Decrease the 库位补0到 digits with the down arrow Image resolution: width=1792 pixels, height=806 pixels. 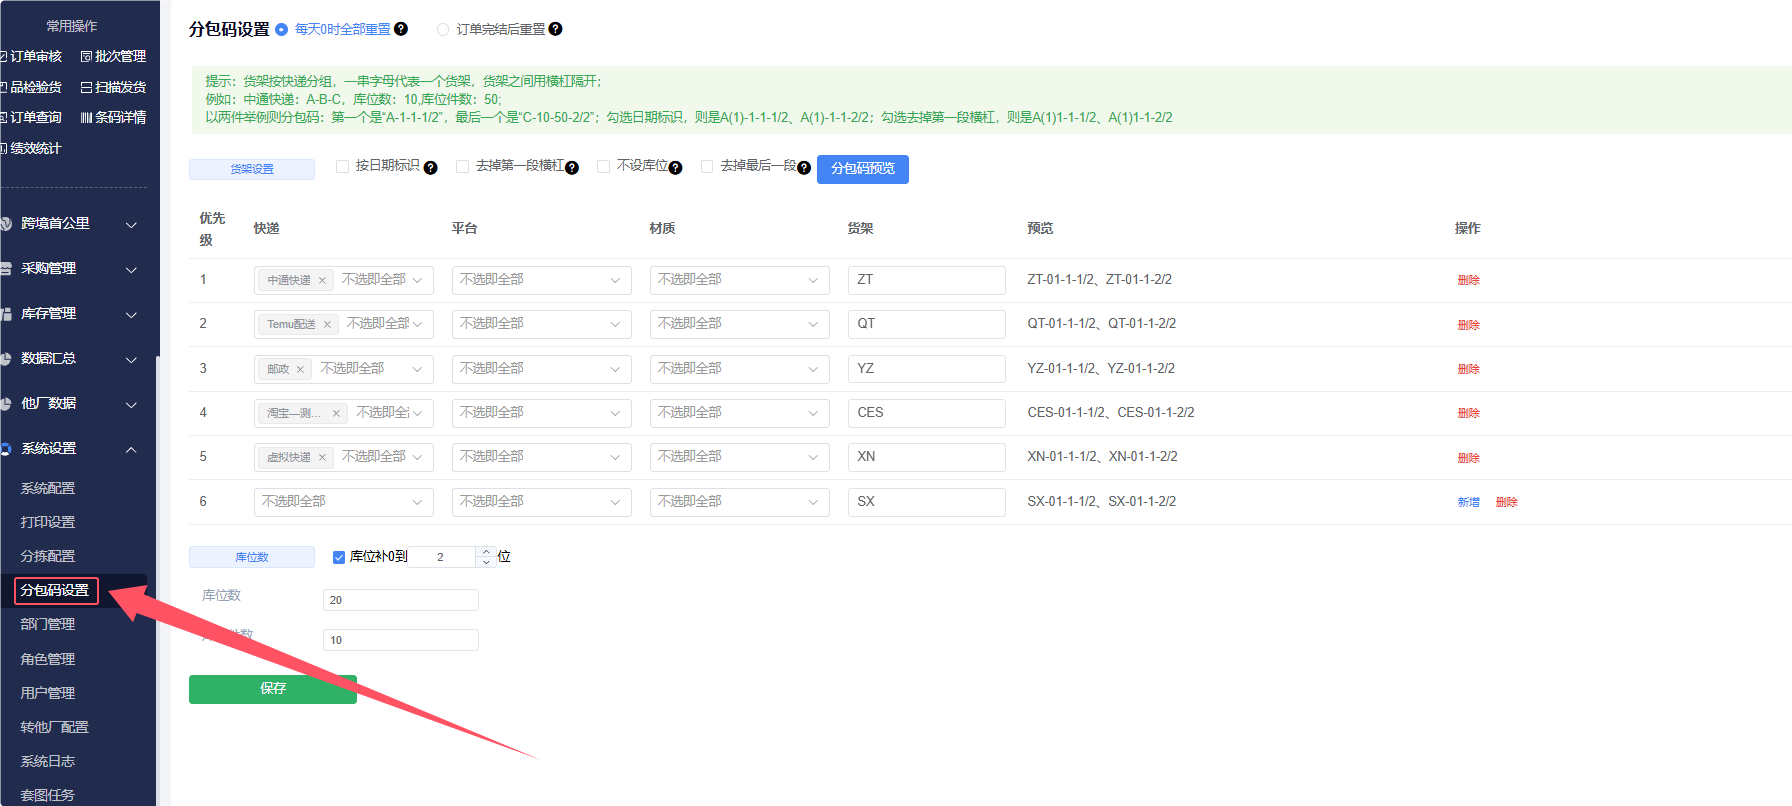pos(486,562)
